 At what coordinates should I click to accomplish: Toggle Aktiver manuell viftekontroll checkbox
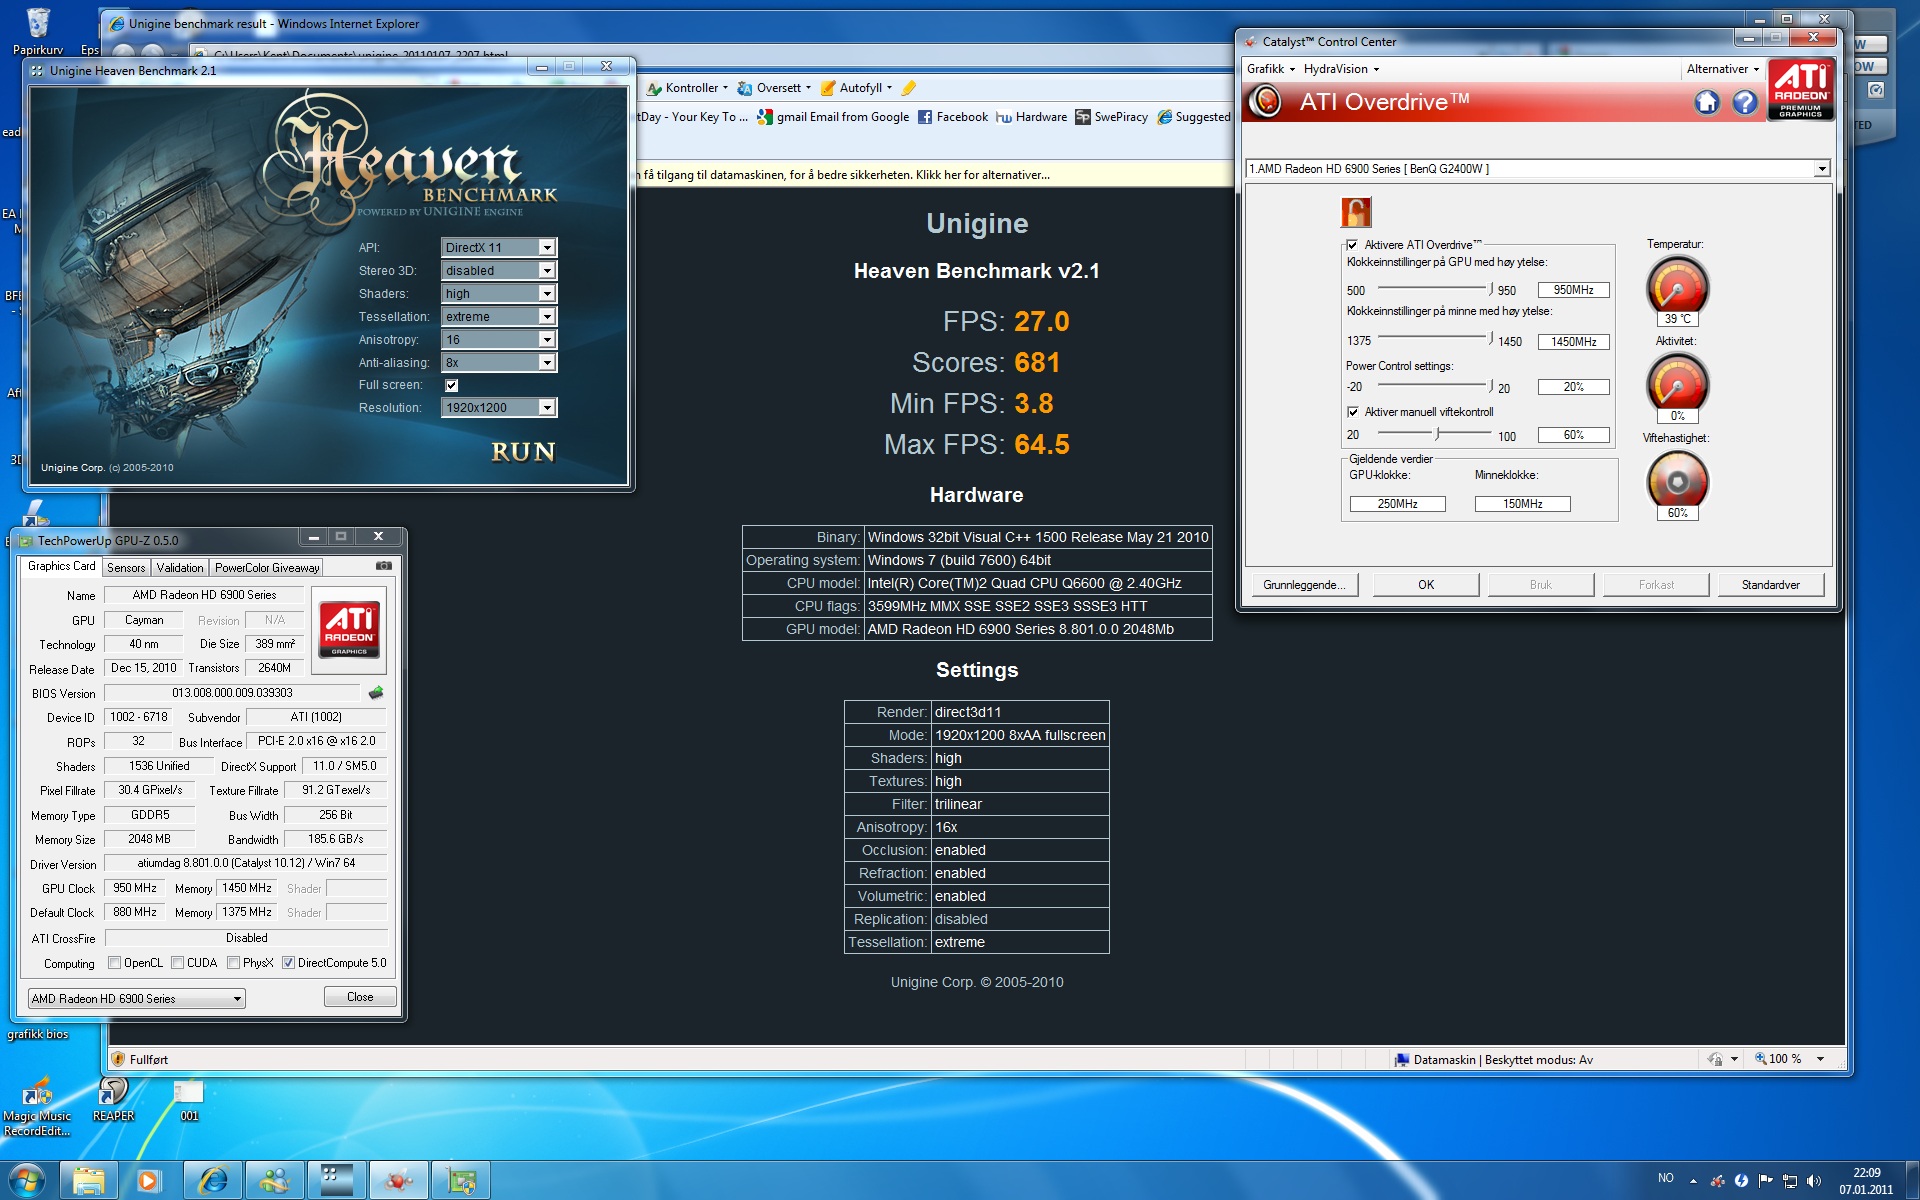[x=1352, y=412]
